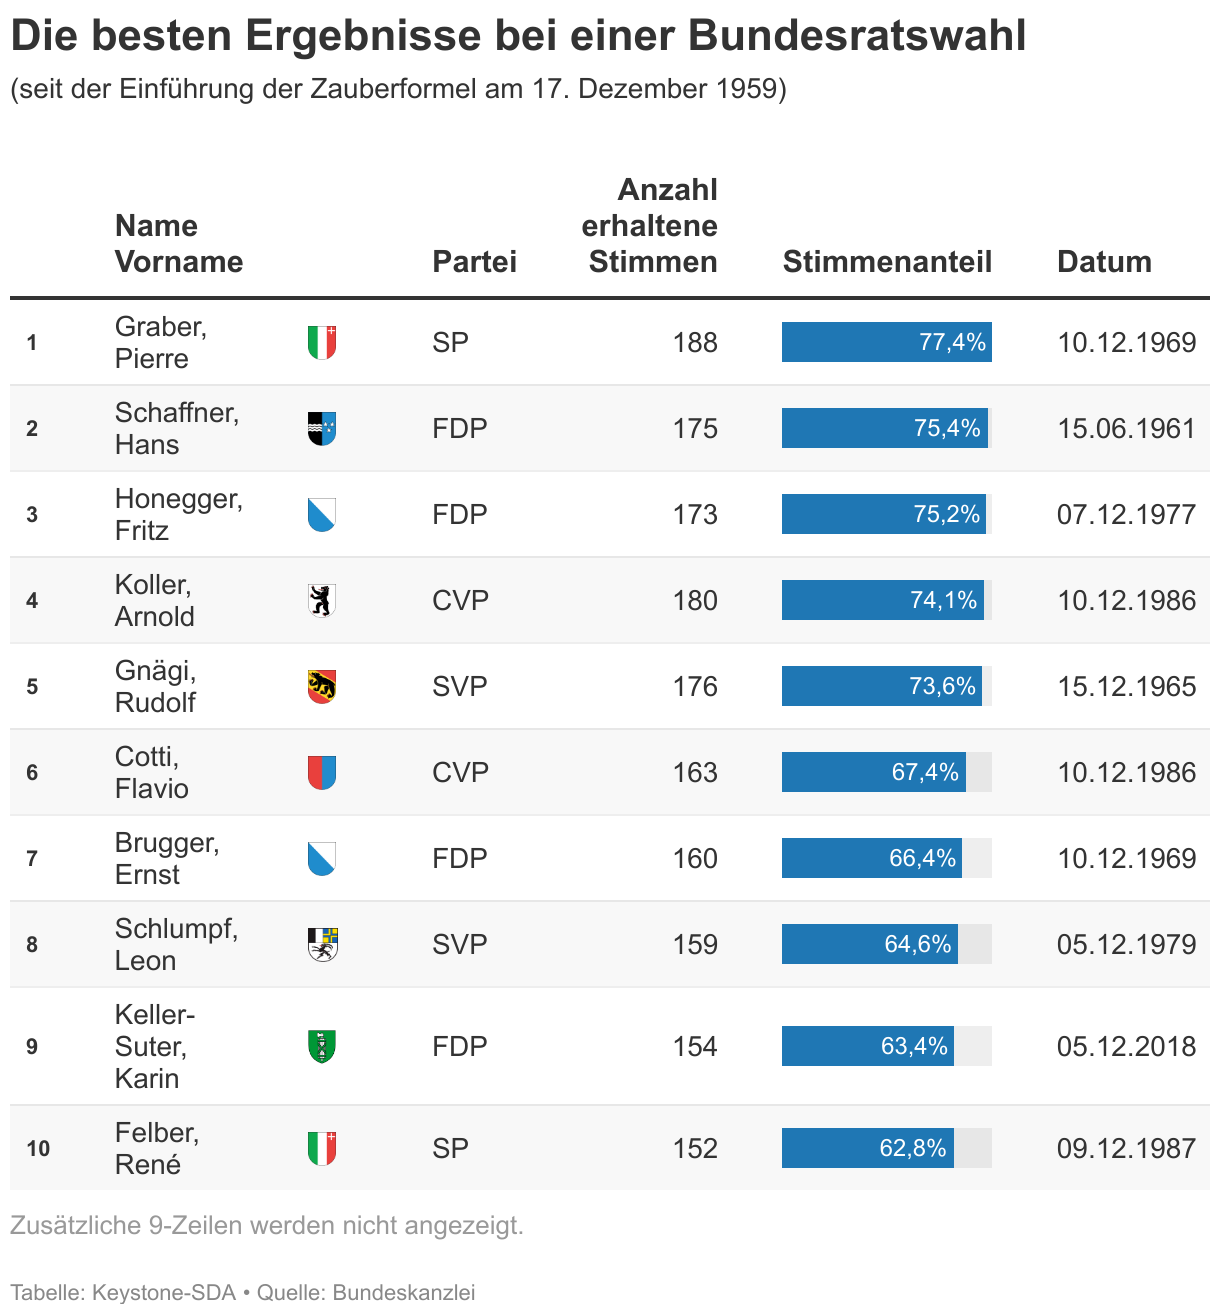Image resolution: width=1220 pixels, height=1314 pixels.
Task: Click the red-blue Ticino shield beside Cotti
Action: 321,773
